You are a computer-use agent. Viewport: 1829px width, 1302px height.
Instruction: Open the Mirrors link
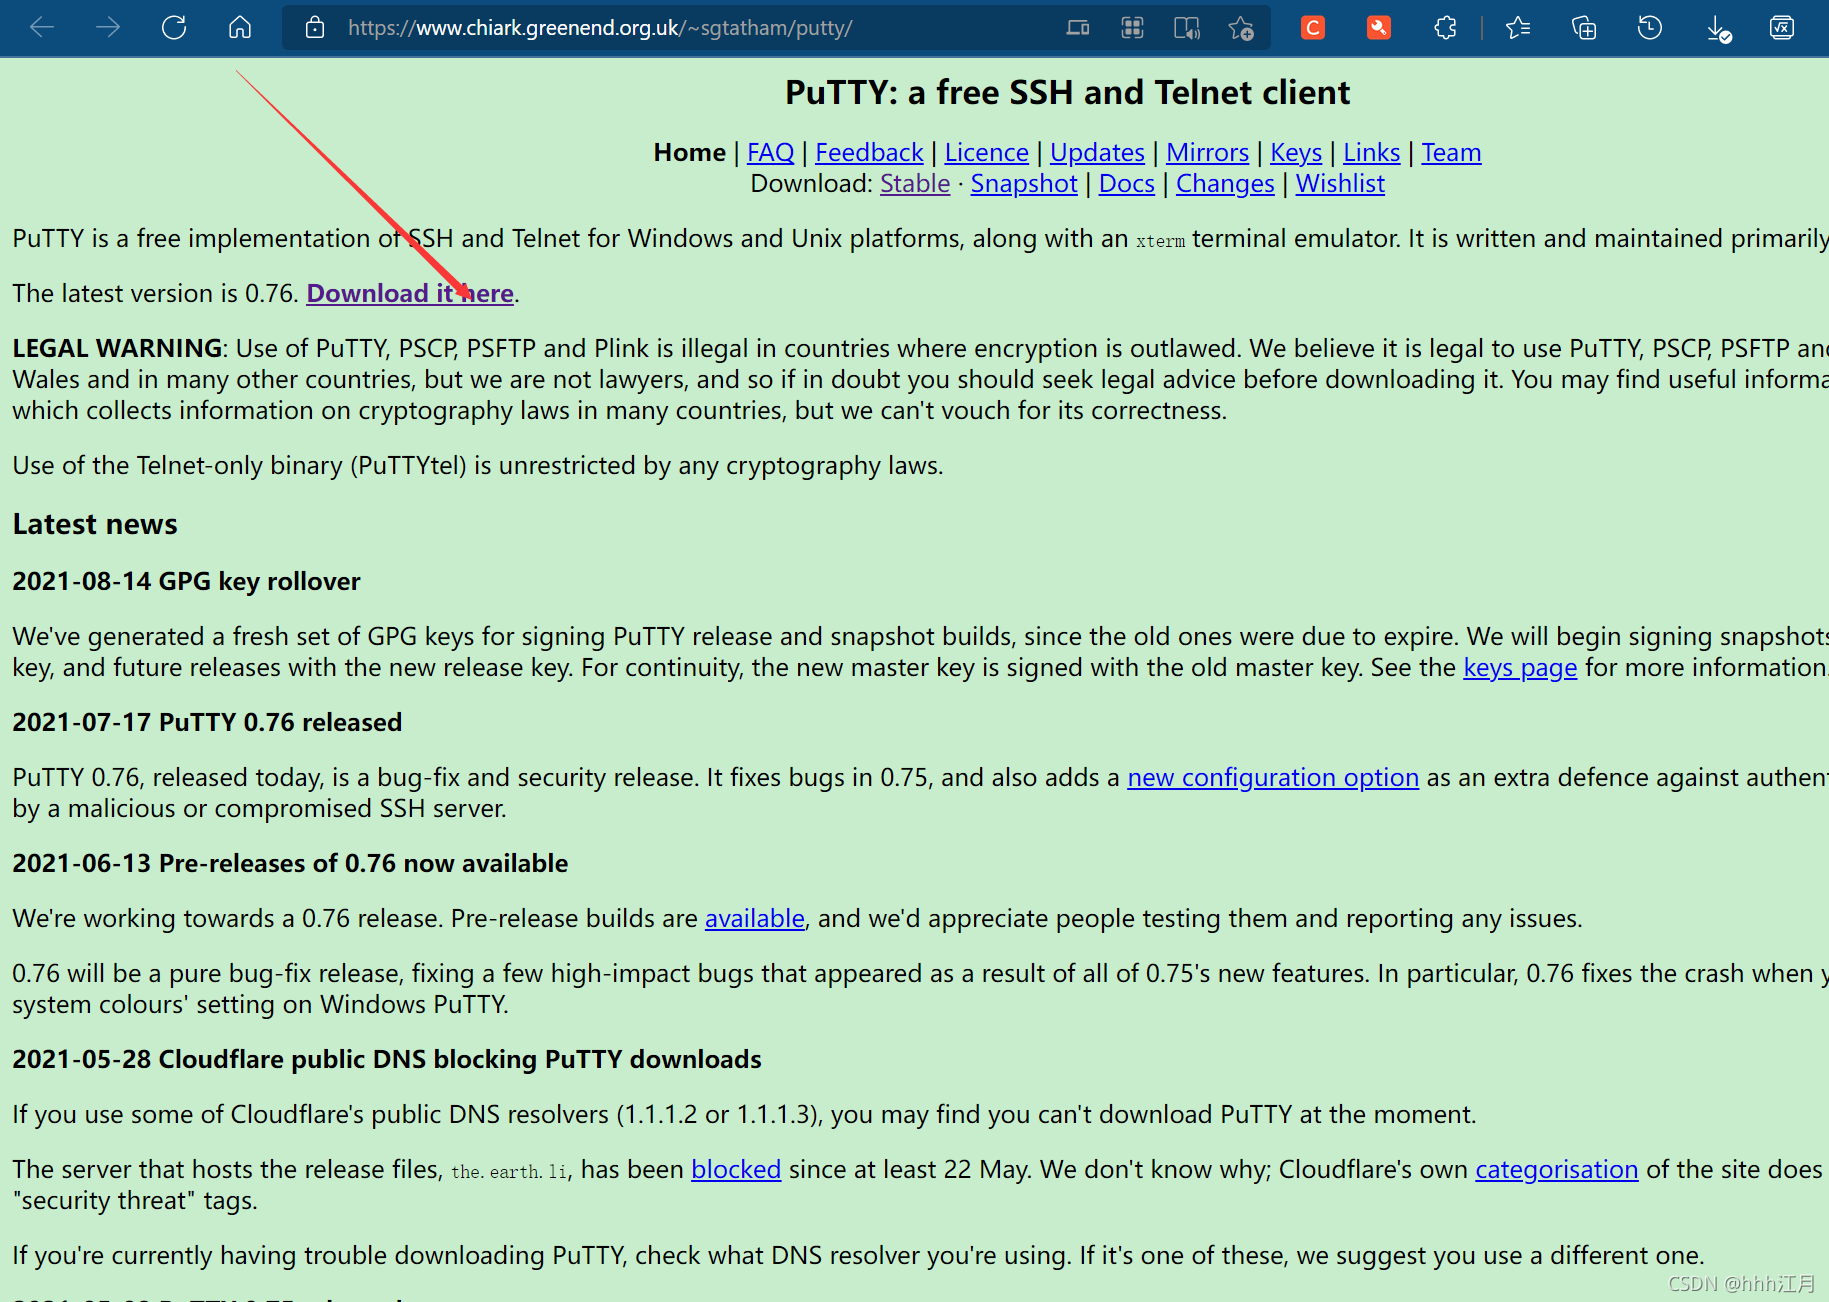click(1207, 153)
